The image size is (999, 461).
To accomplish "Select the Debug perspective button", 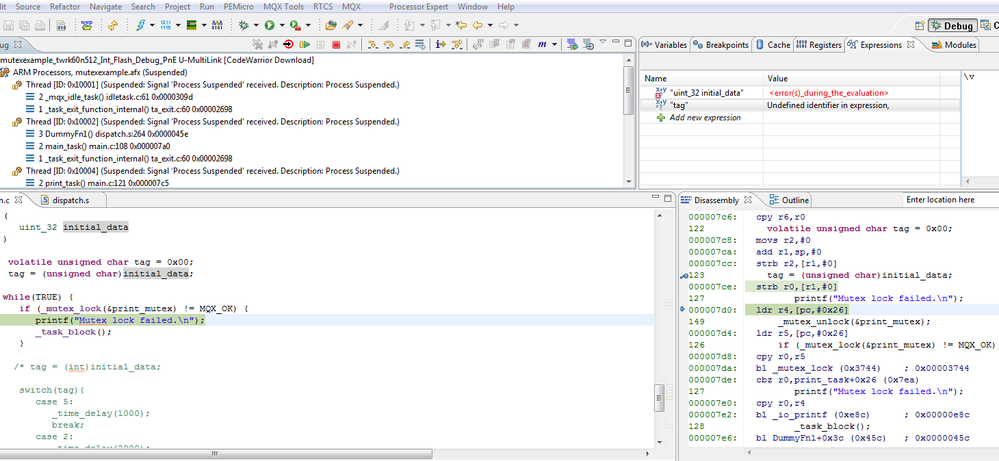I will (x=952, y=25).
